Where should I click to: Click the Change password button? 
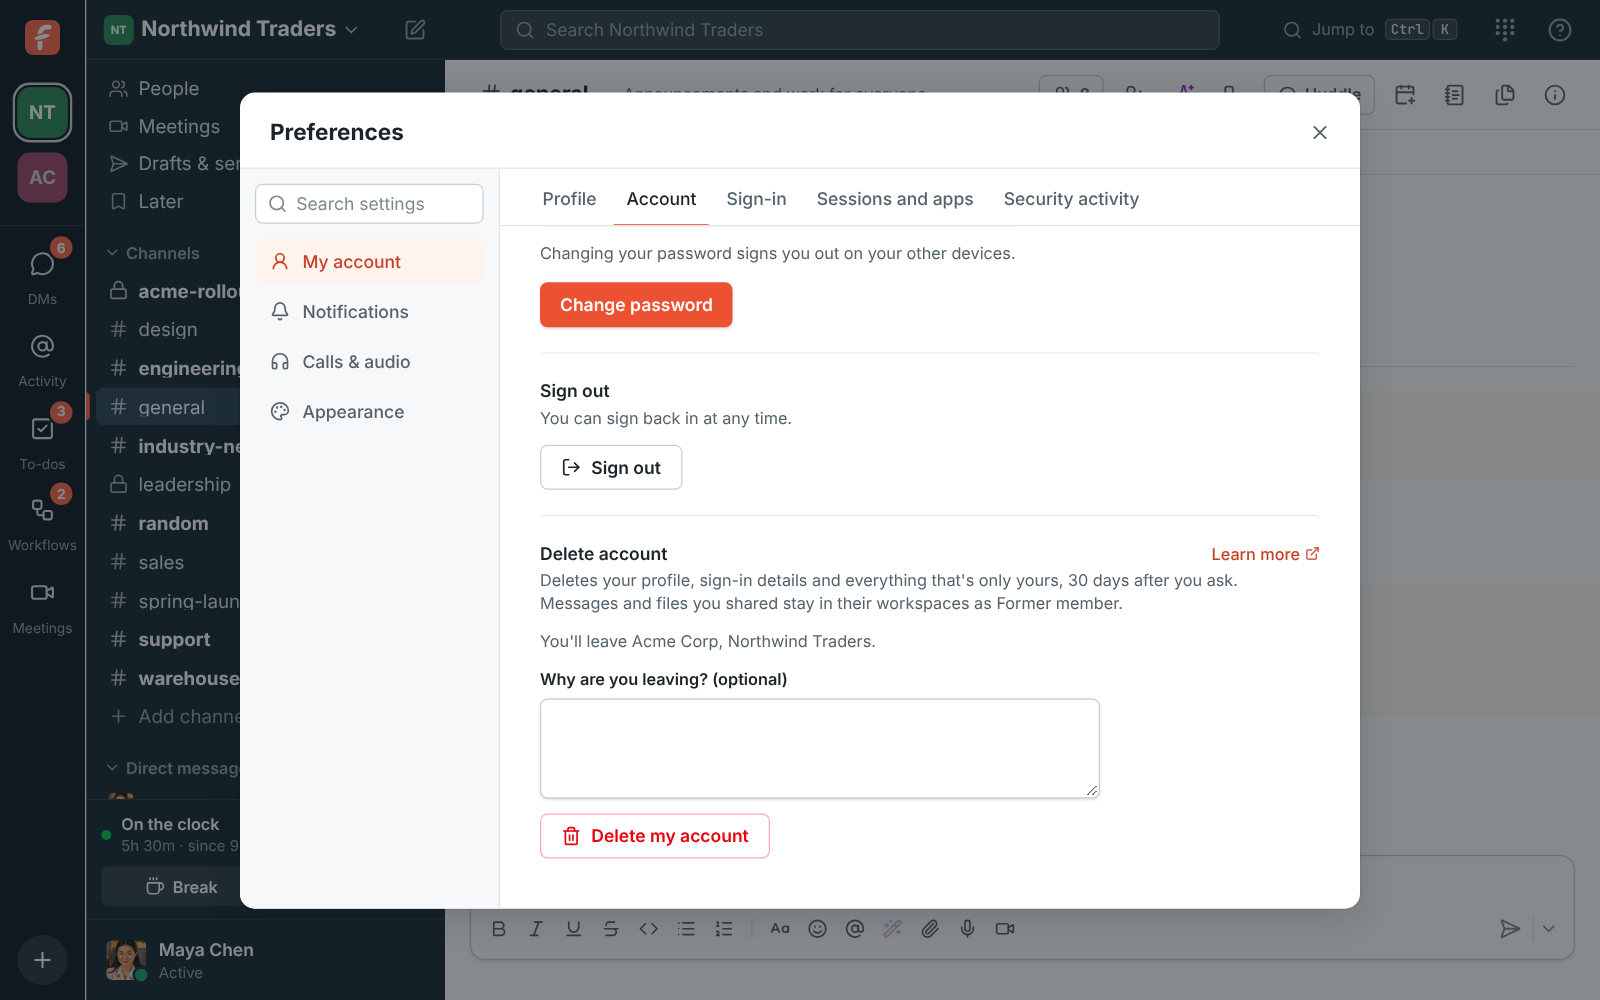coord(636,305)
